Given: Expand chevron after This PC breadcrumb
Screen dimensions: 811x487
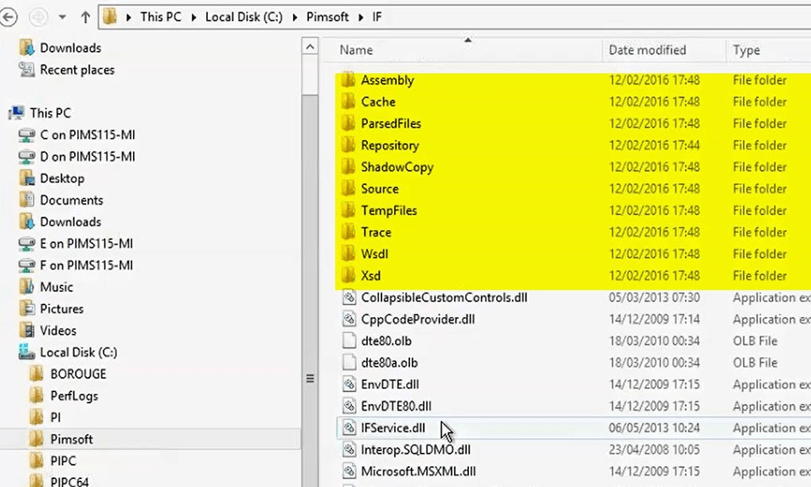Looking at the screenshot, I should pyautogui.click(x=193, y=18).
